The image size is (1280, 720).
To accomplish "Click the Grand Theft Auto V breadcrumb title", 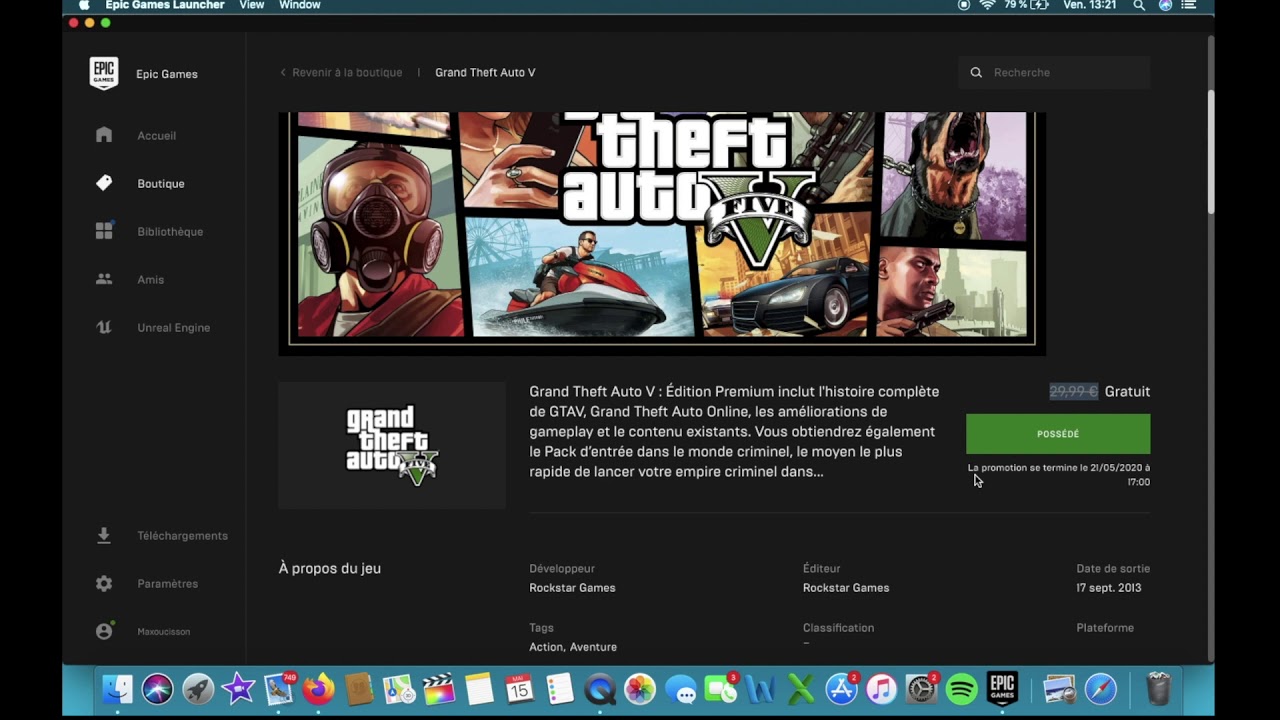I will click(x=485, y=73).
